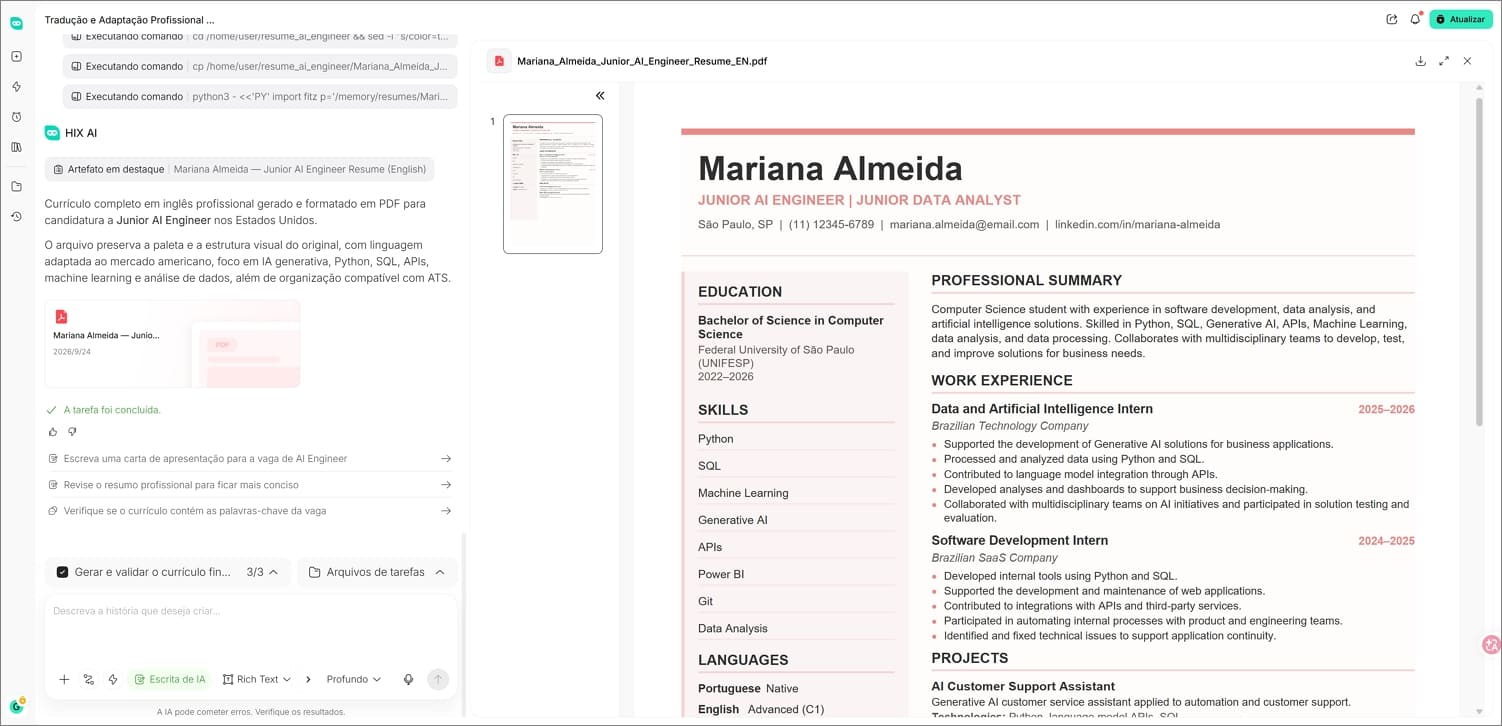Click the PROFESSIONAL SUMMARY heading

1026,280
